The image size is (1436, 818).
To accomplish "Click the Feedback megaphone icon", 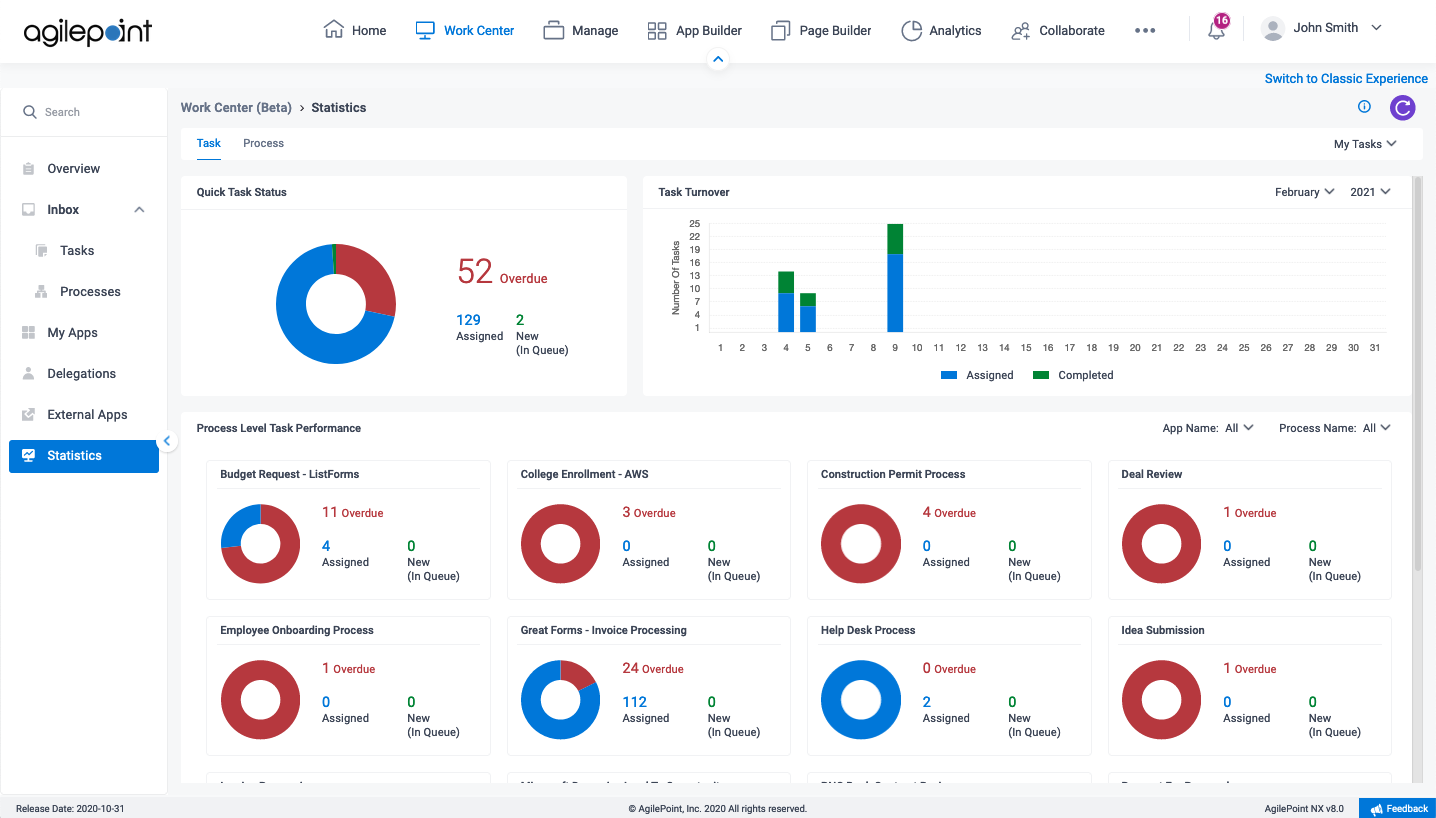I will click(1377, 808).
